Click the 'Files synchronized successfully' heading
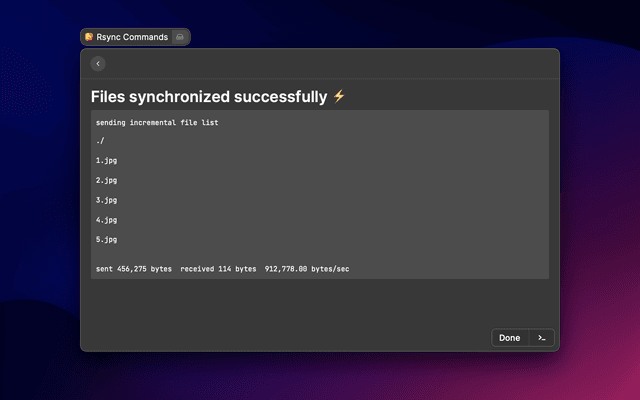The width and height of the screenshot is (640, 400). [209, 97]
